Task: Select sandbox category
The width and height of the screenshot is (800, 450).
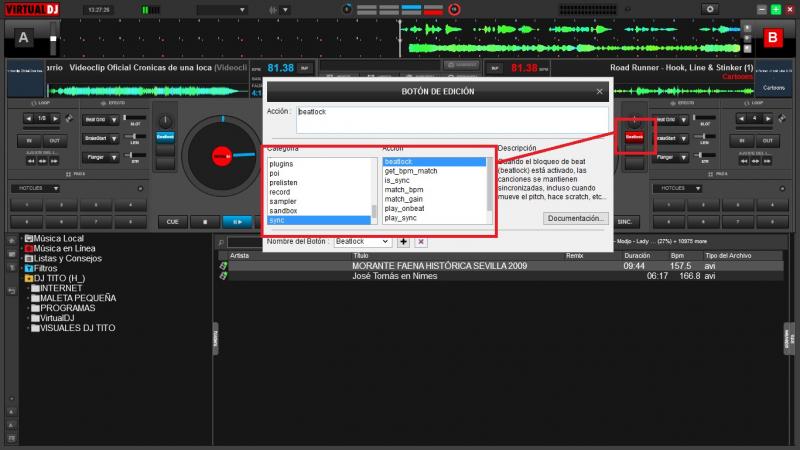Action: coord(283,211)
